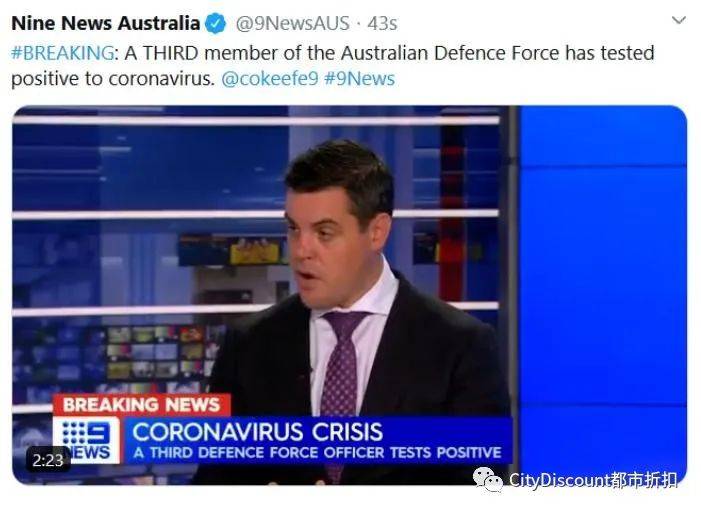Click the 9 News logo in the video
The width and height of the screenshot is (701, 513).
87,440
